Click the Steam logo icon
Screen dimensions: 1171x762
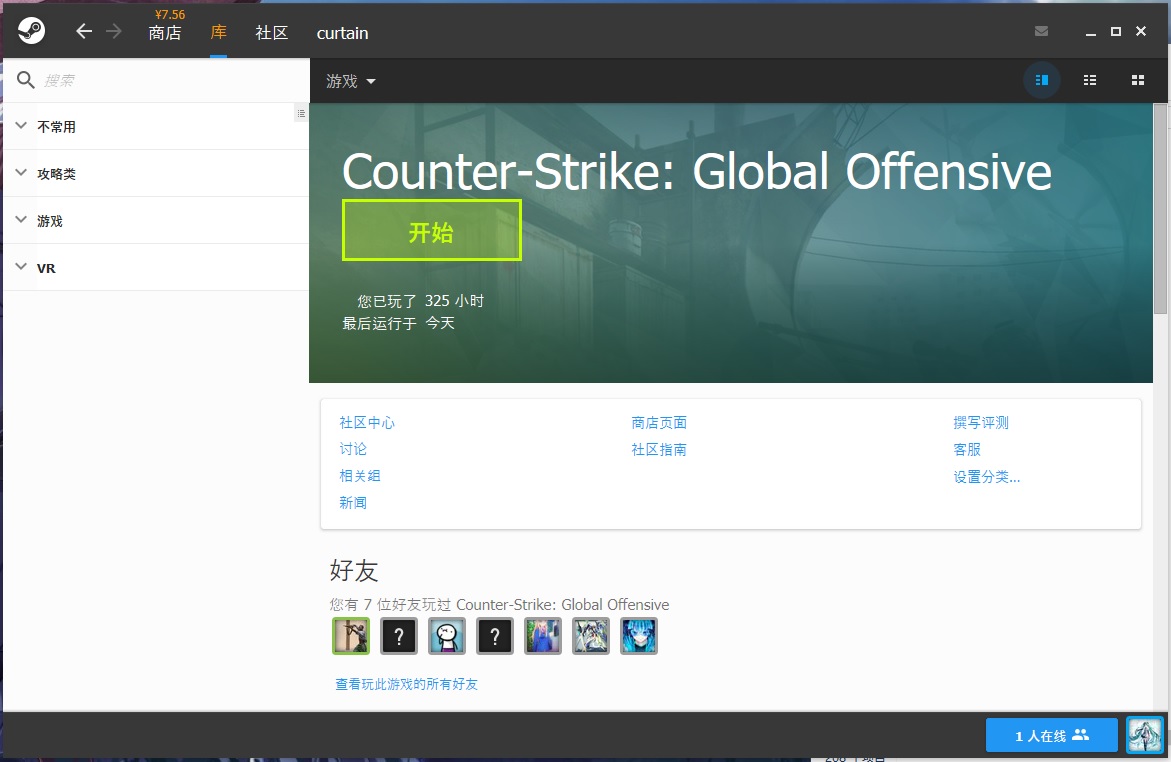30,30
